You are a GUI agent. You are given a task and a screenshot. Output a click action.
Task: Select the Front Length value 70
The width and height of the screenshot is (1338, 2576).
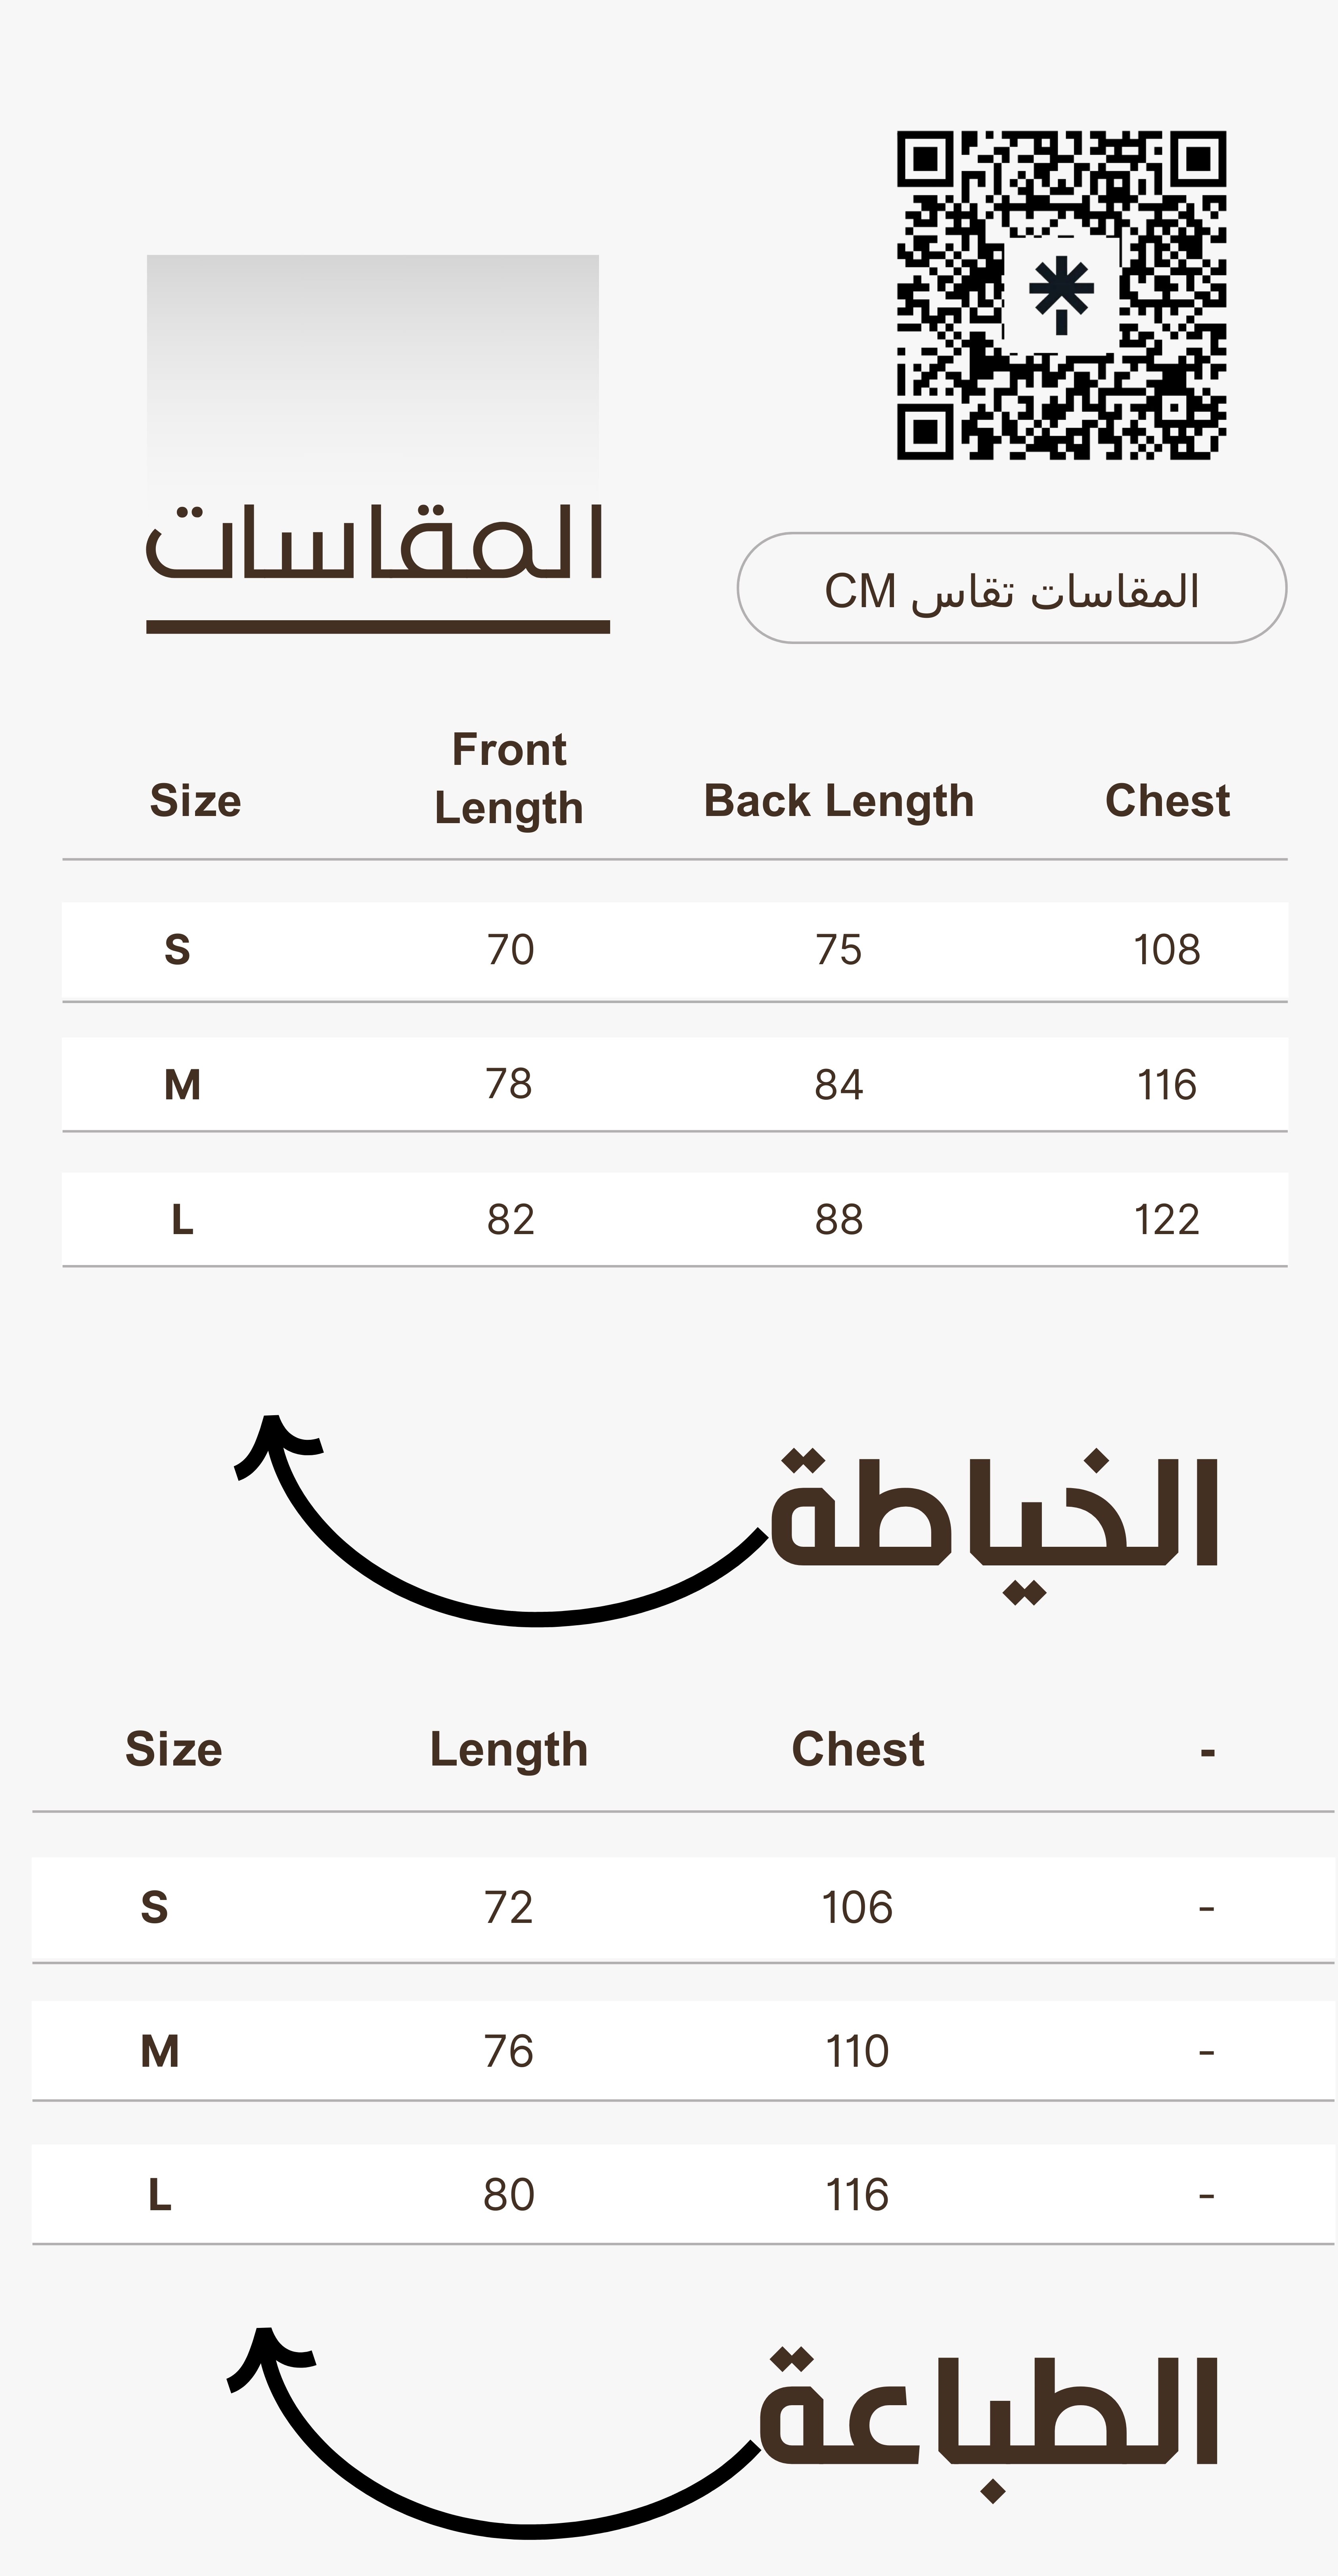click(510, 949)
